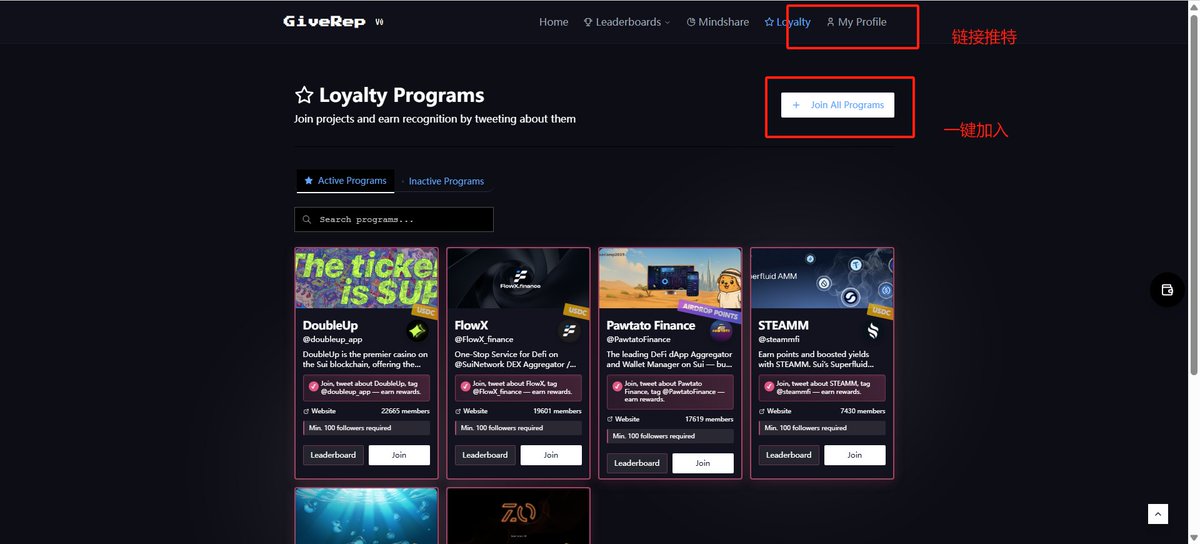Open the 7.0 program banner image
1200x544 pixels.
pyautogui.click(x=518, y=516)
